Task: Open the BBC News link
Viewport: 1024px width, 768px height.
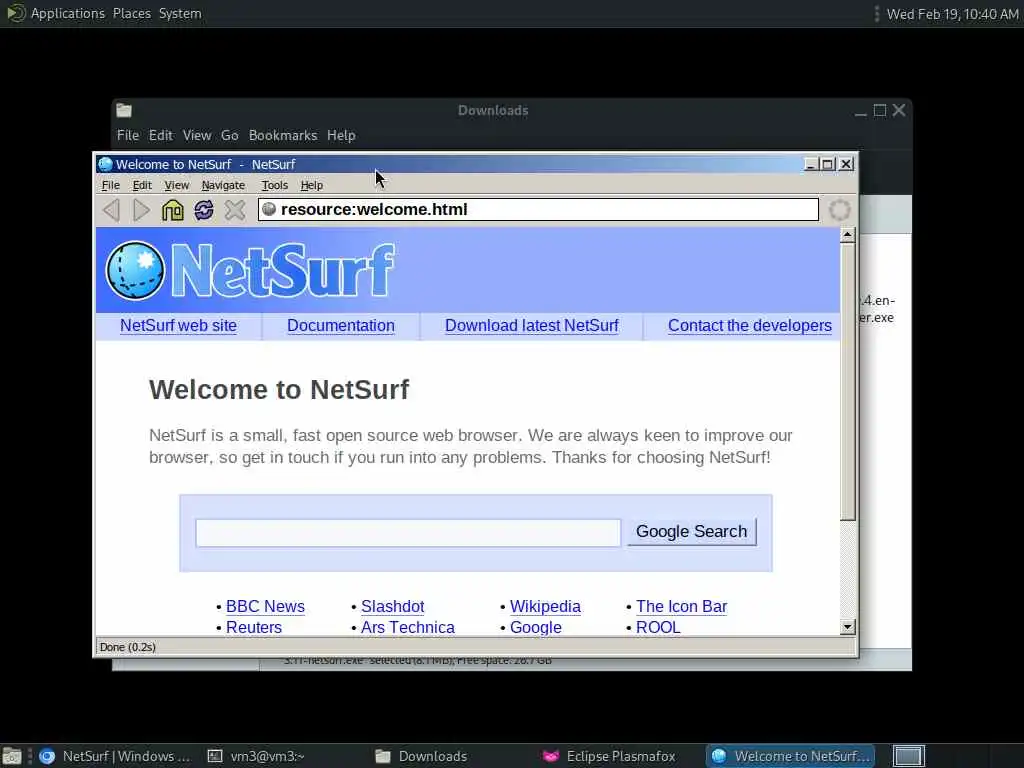Action: 265,607
